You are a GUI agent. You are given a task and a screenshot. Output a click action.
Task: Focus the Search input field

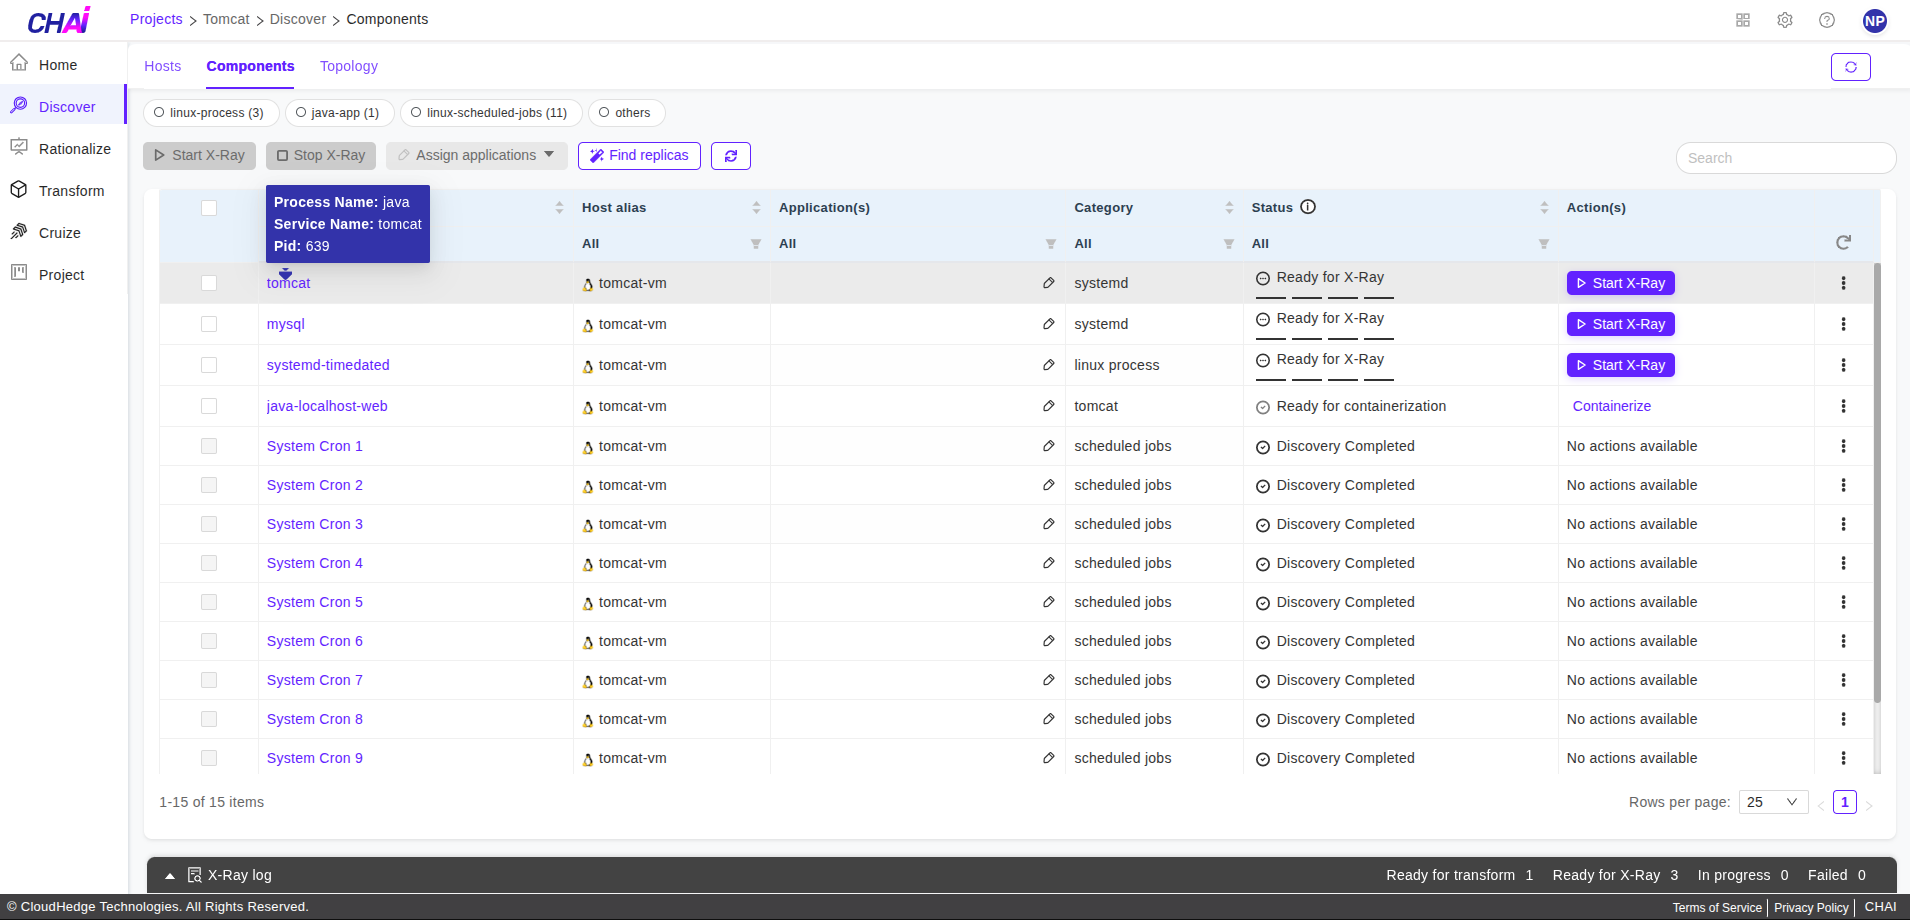tap(1786, 158)
